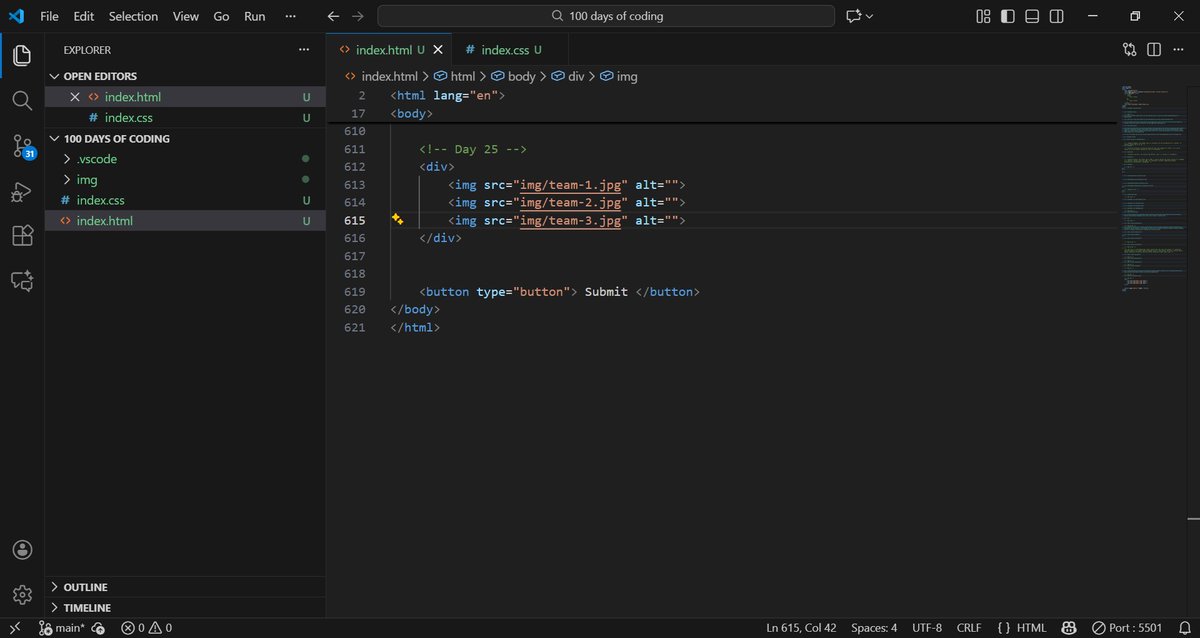Stop Live Server on Port 5501
The width and height of the screenshot is (1200, 638).
1126,628
